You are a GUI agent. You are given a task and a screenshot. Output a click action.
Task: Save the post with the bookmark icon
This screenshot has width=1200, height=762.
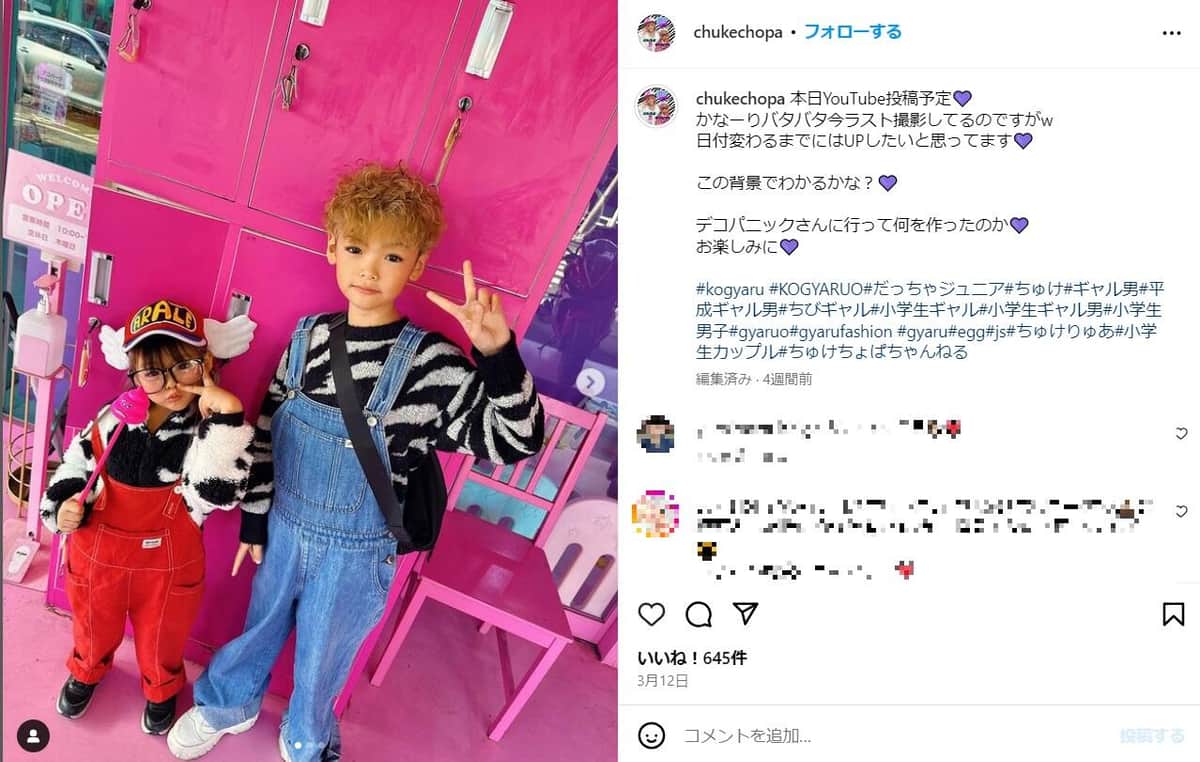(x=1173, y=614)
